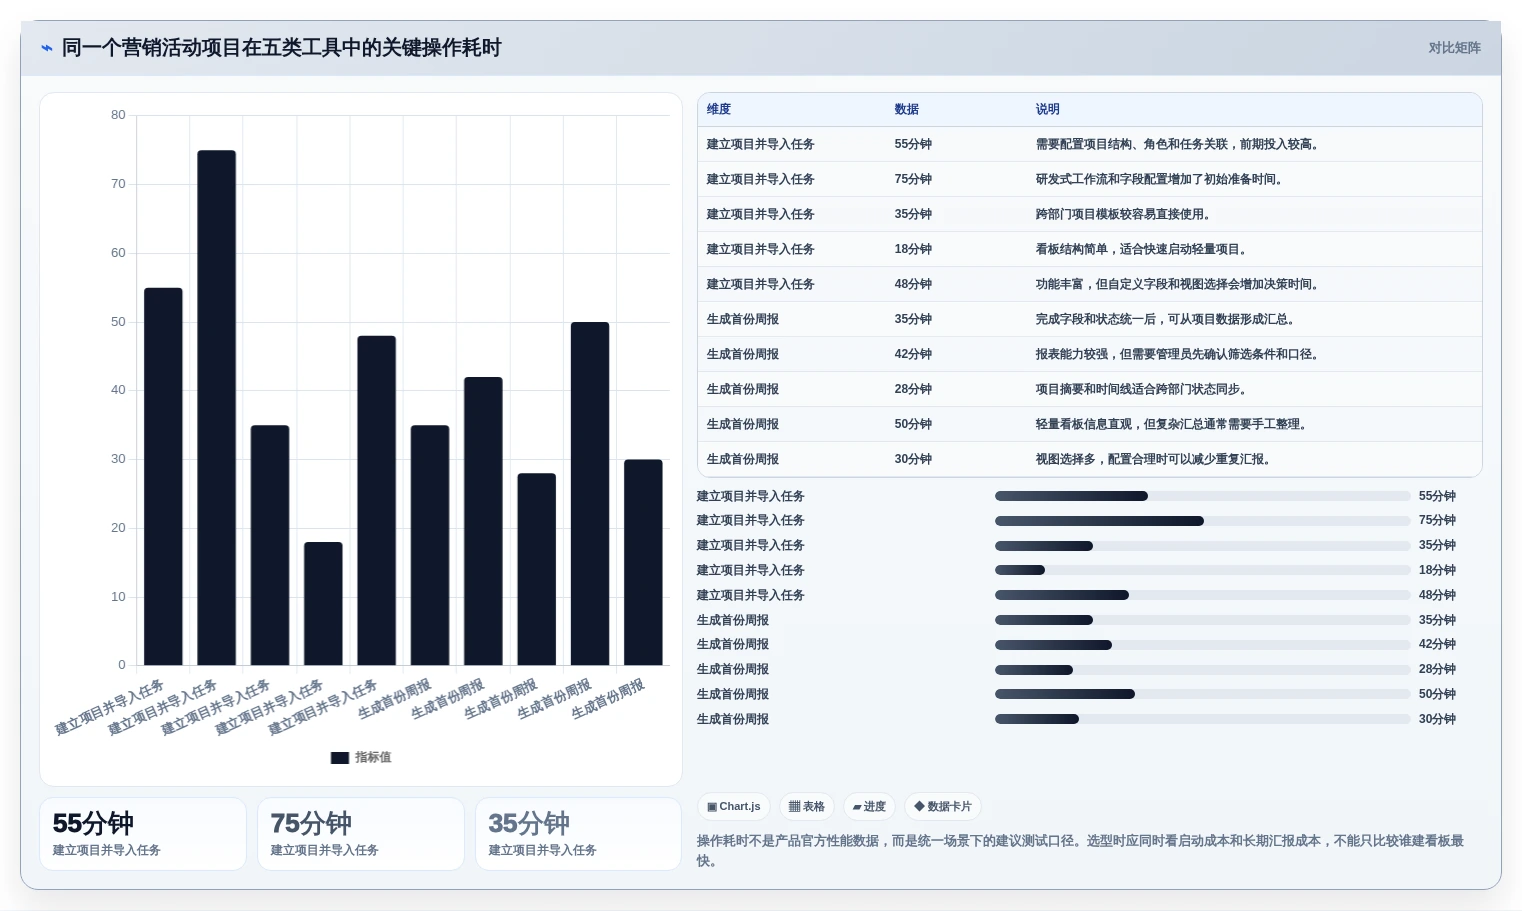Screen dimensions: 1522x911
Task: Open the 55分钟 summary card
Action: [143, 834]
